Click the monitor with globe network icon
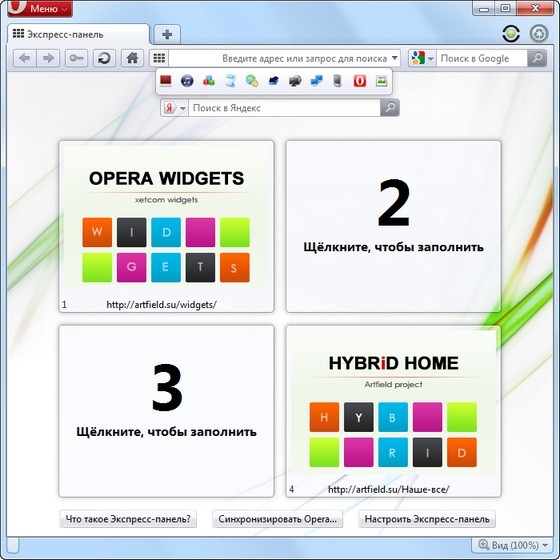 [x=295, y=81]
